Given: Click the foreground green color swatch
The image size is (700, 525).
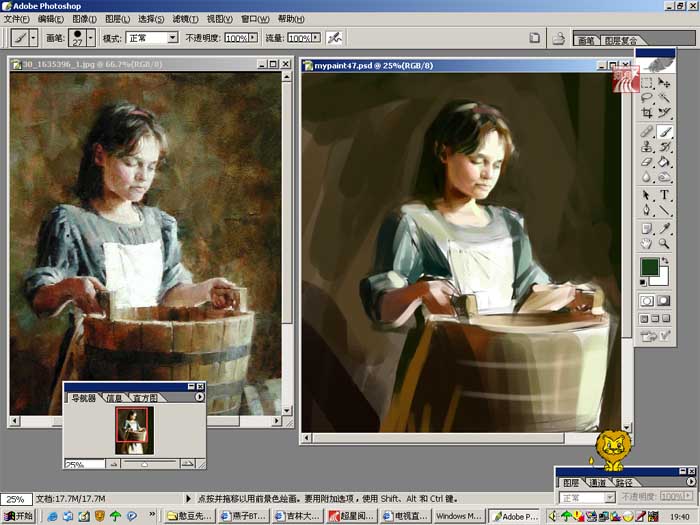Looking at the screenshot, I should pyautogui.click(x=649, y=267).
